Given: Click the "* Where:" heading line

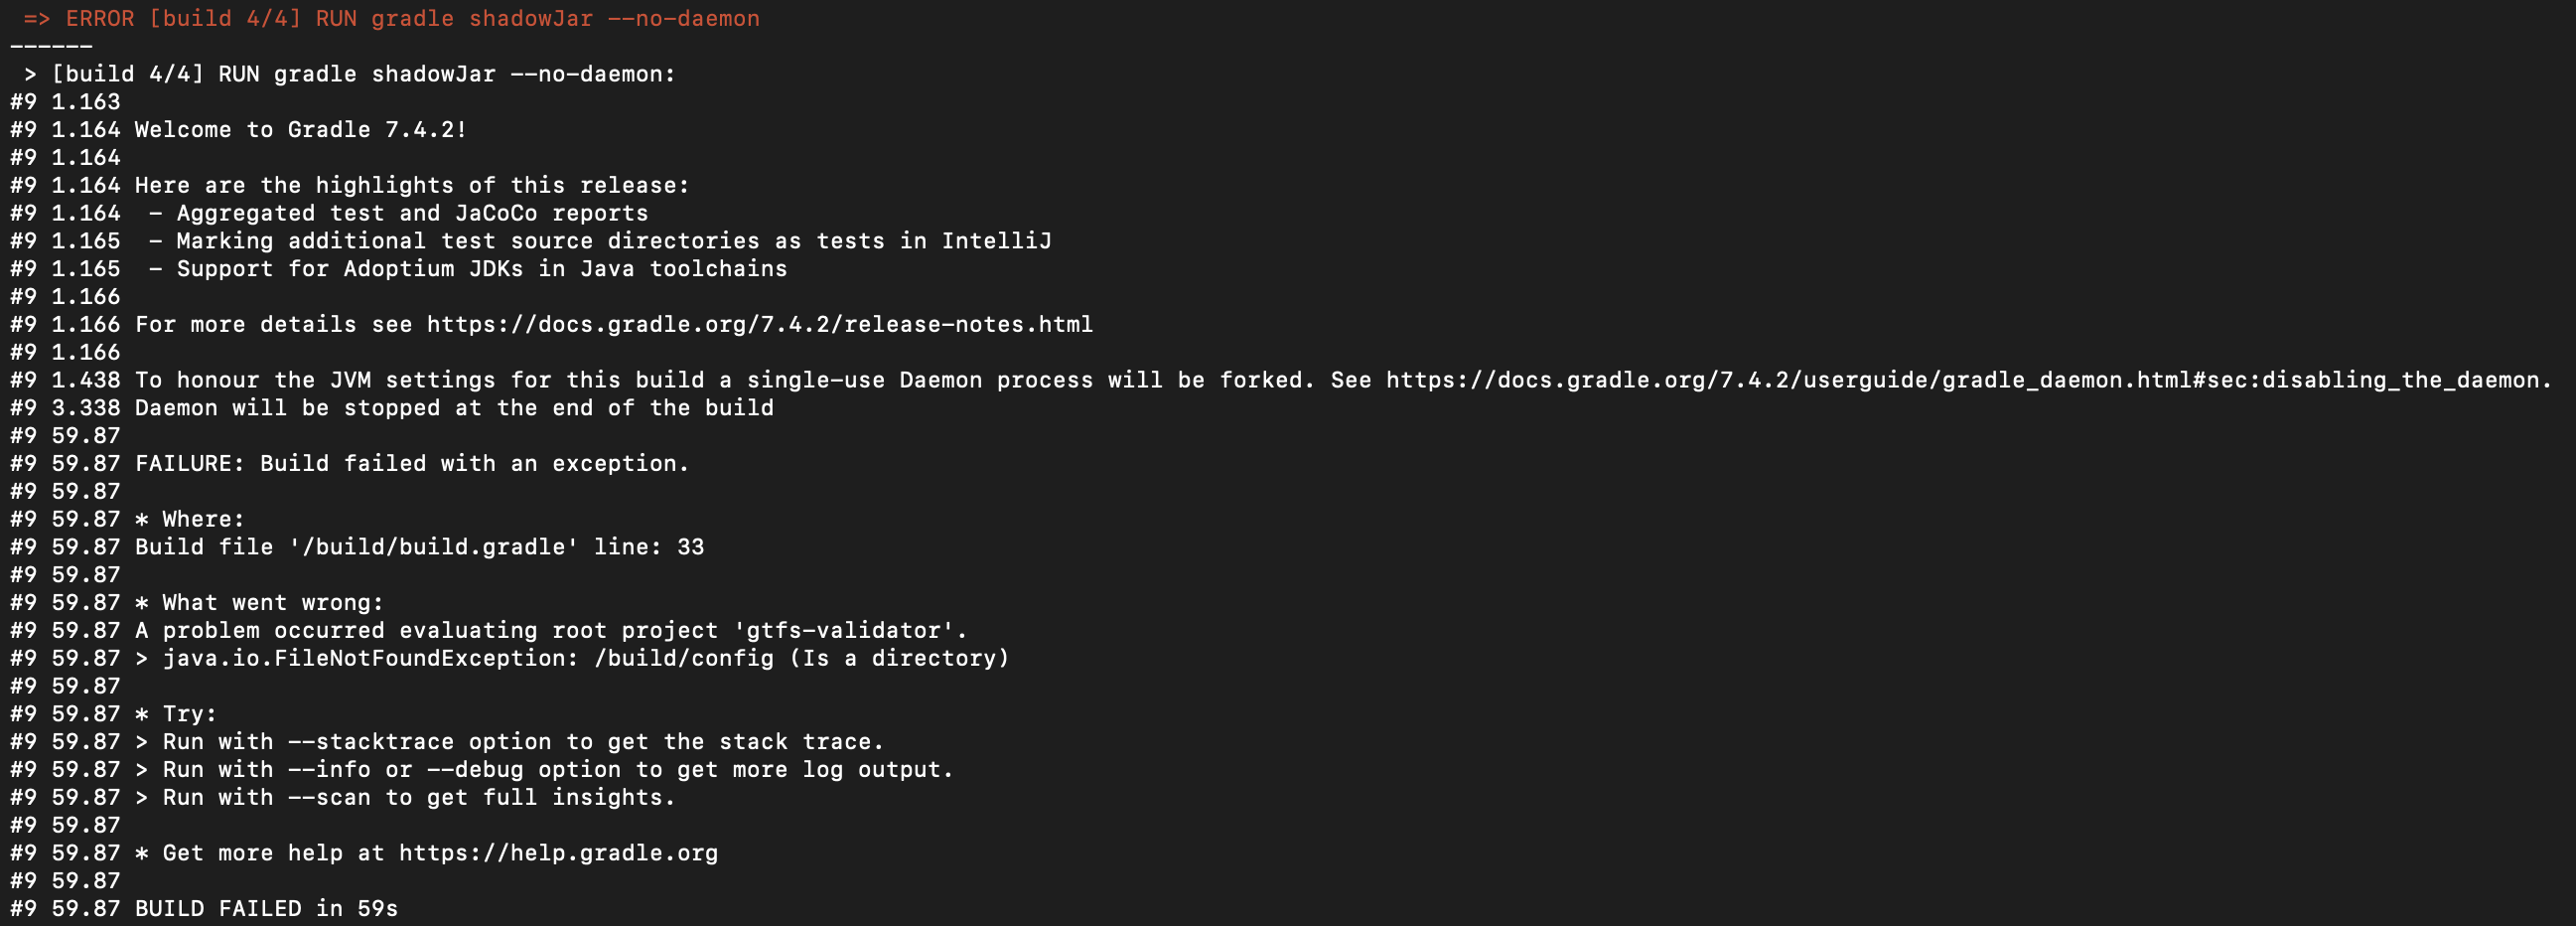Looking at the screenshot, I should 190,520.
